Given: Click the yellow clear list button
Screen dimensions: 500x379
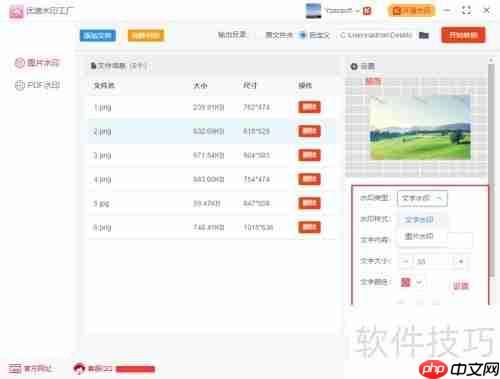Looking at the screenshot, I should pyautogui.click(x=146, y=35).
